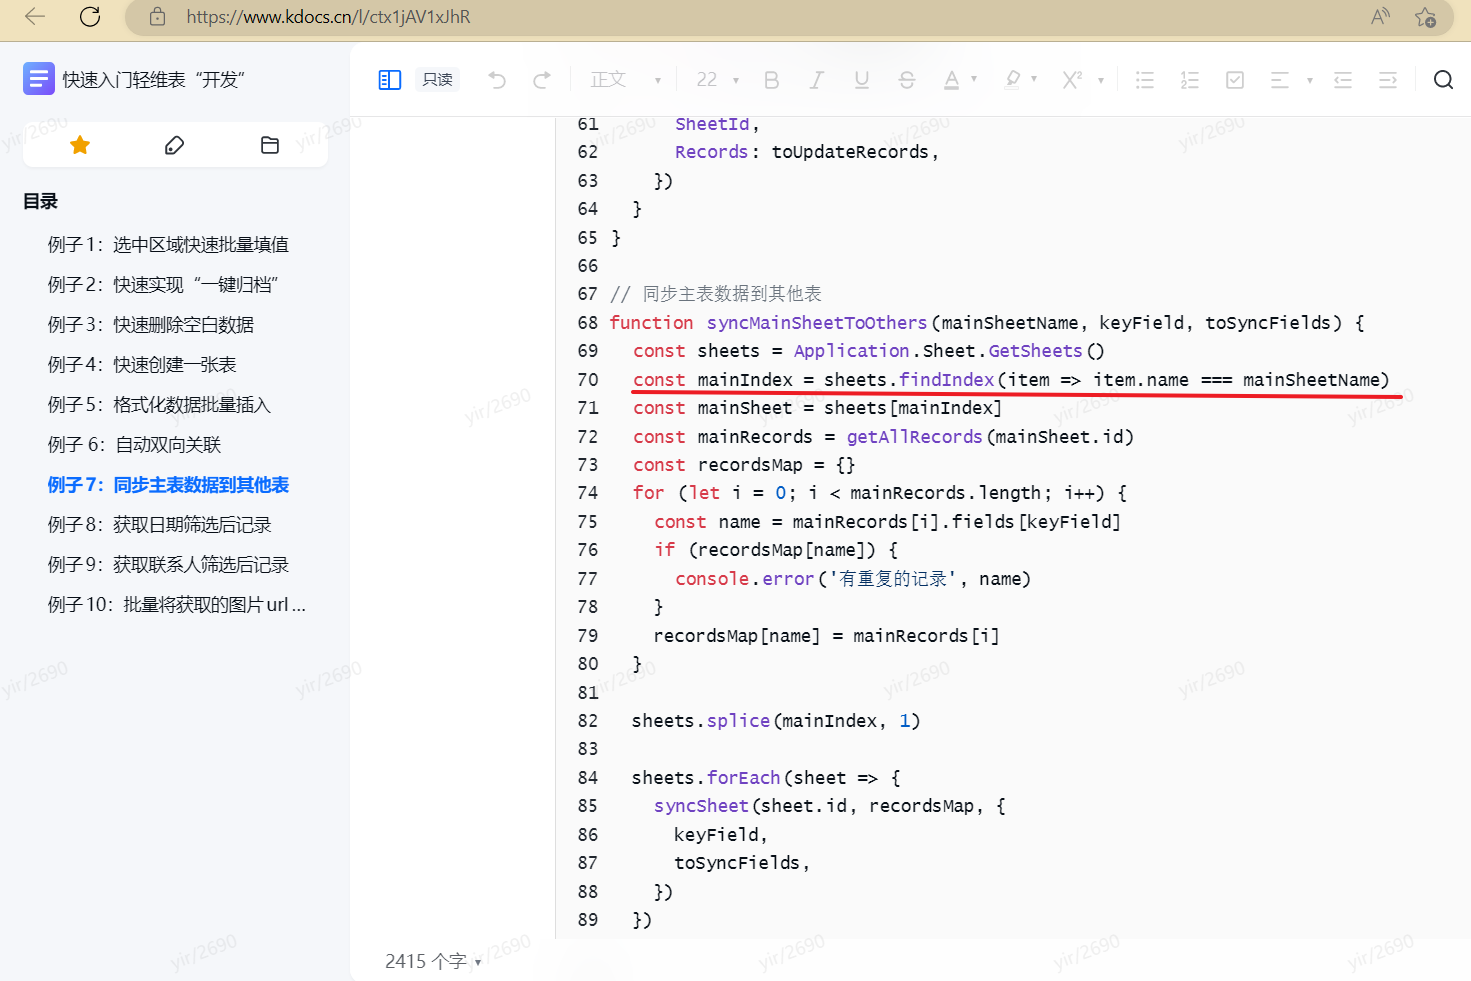
Task: Select 例子 7: 同步主表数据到其他表
Action: pos(168,485)
